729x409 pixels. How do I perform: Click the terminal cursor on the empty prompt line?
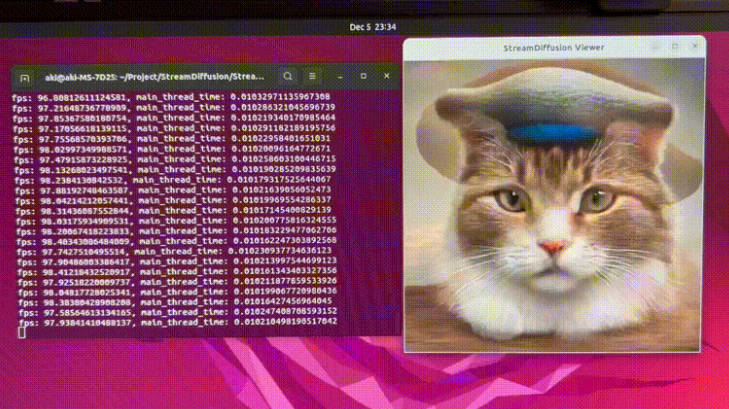pos(22,332)
